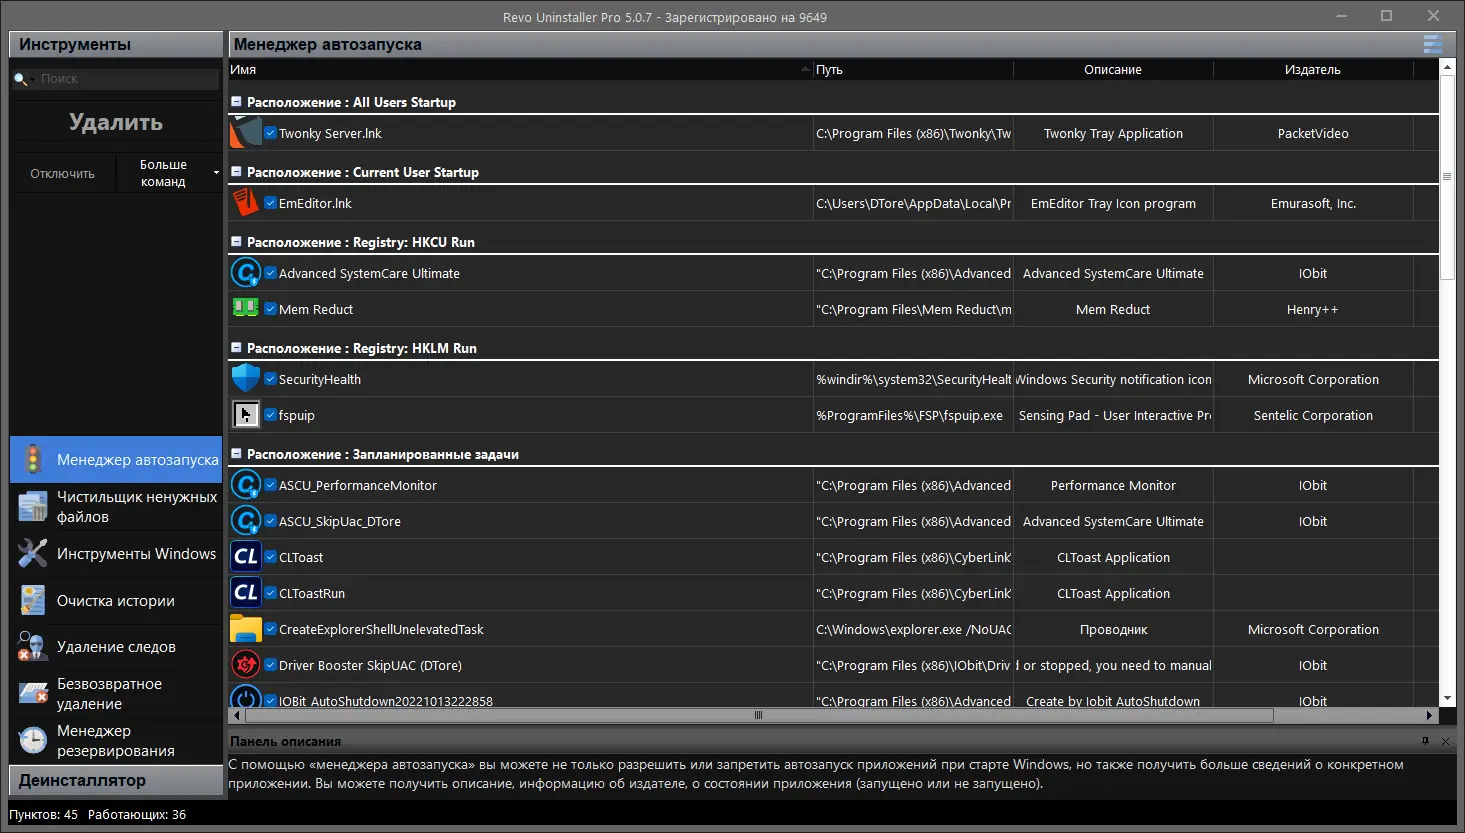
Task: Click the History Cleaner icon
Action: [x=33, y=600]
